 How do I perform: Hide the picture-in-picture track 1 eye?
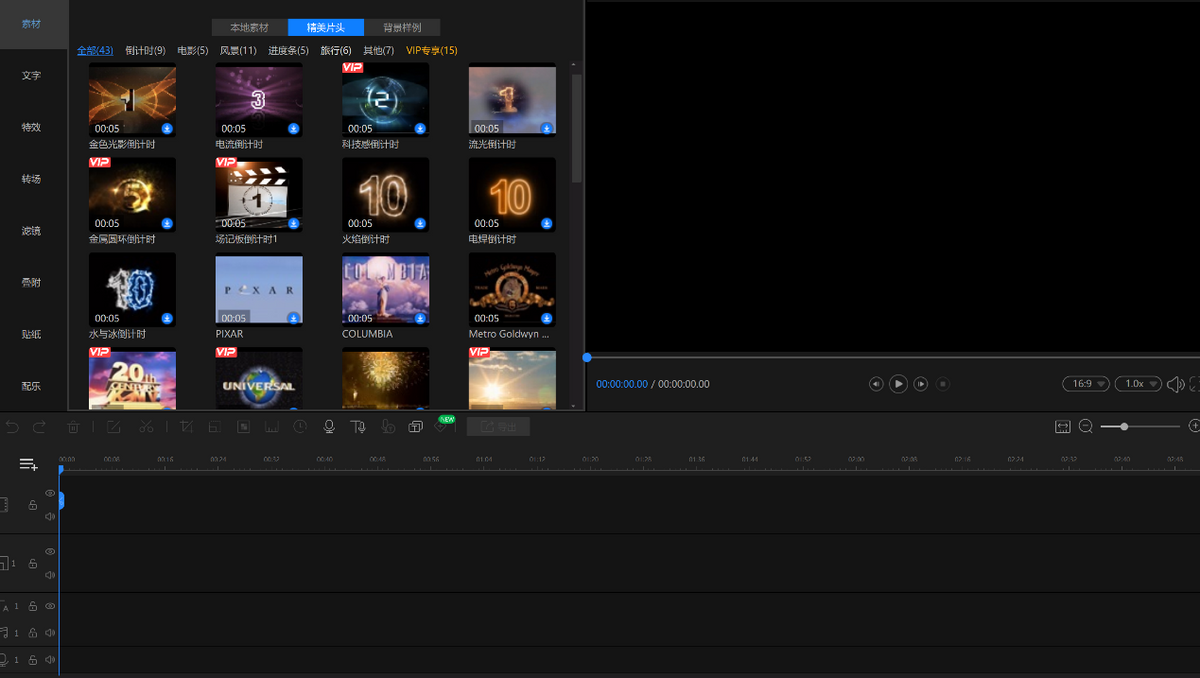50,552
